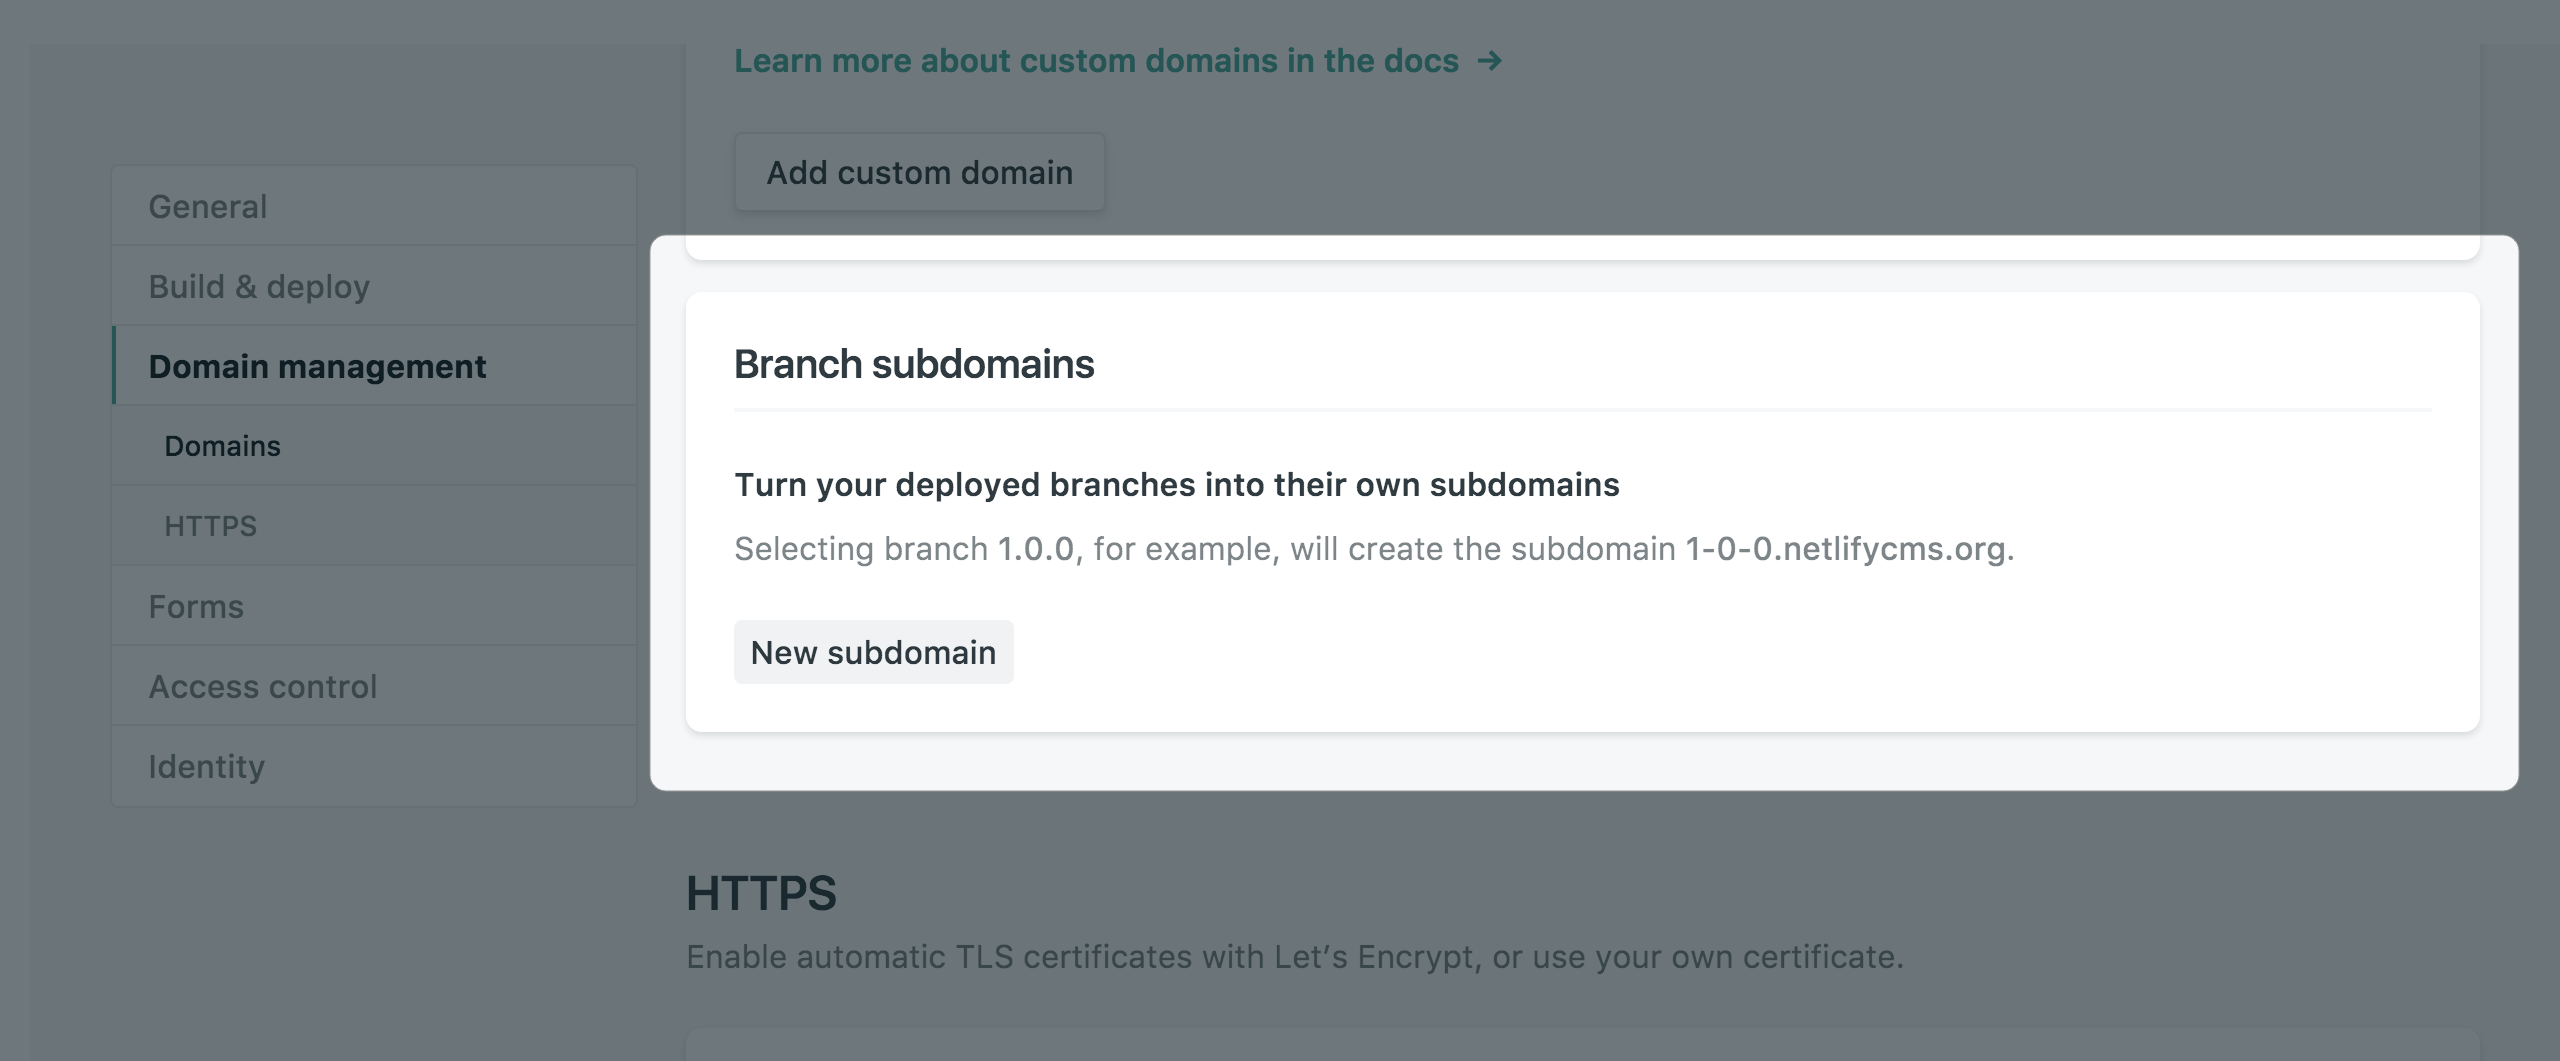Screen dimensions: 2560x1061
Task: Open the General settings section
Action: 208,206
